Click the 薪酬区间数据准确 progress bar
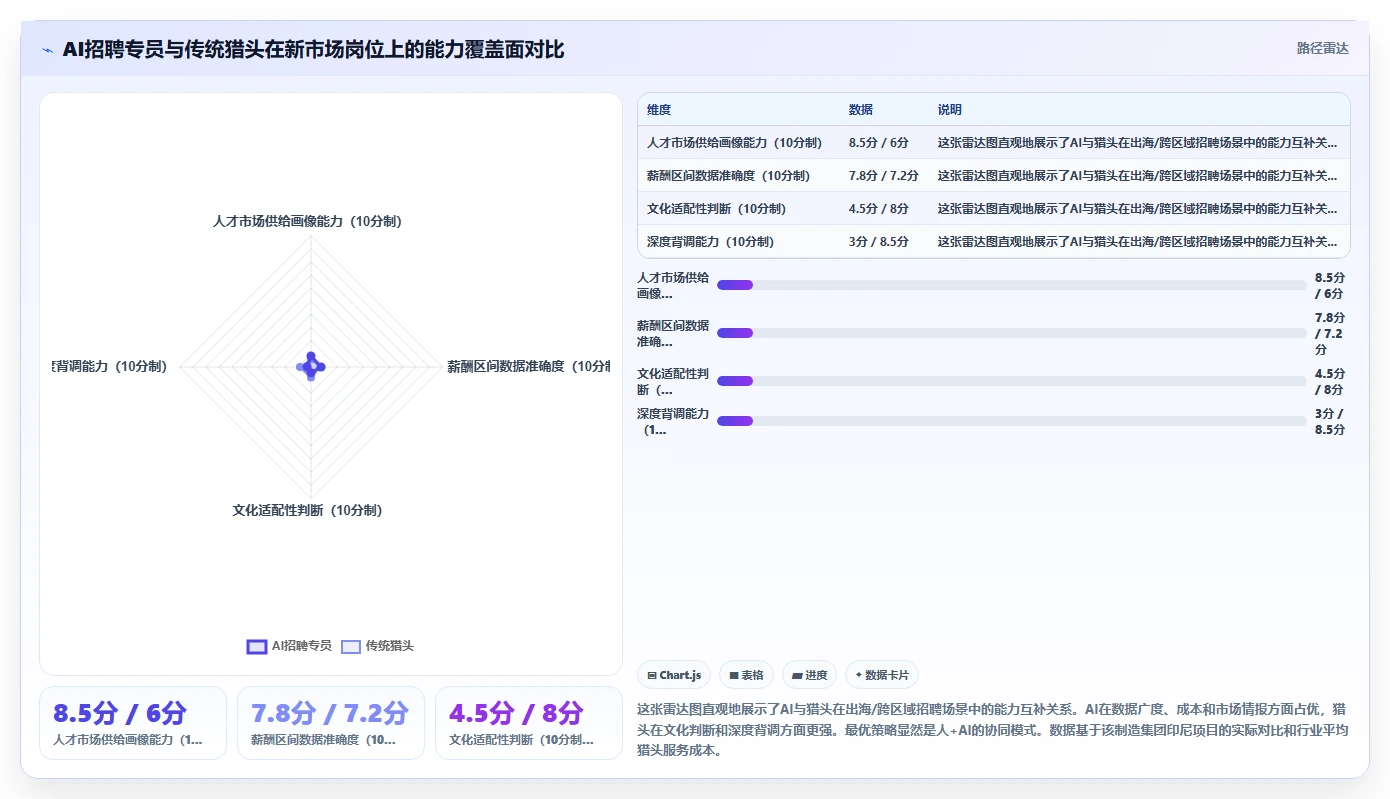The height and width of the screenshot is (799, 1390). tap(1011, 333)
